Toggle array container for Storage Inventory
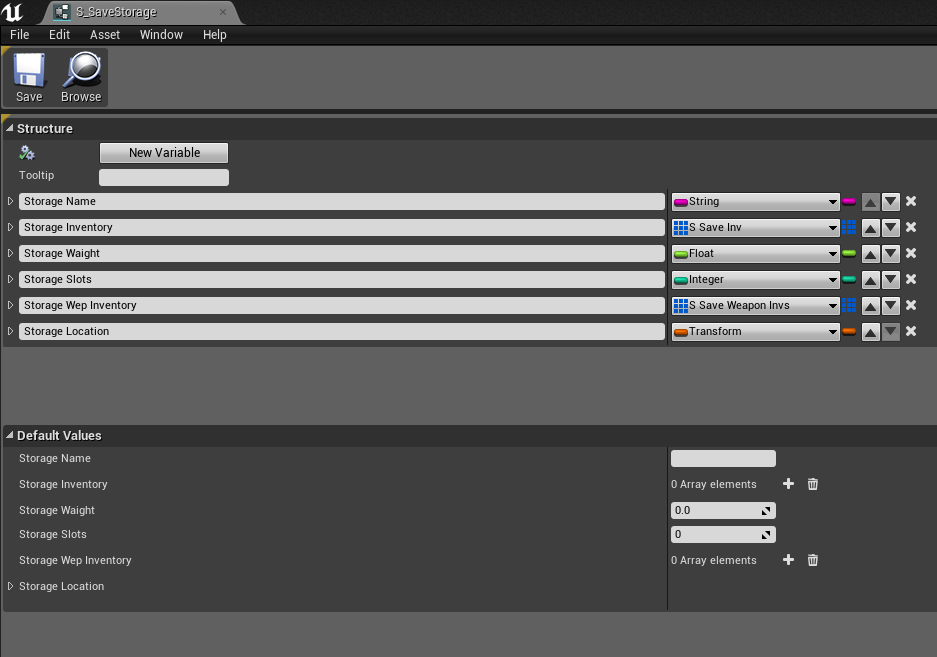Image resolution: width=937 pixels, height=657 pixels. (x=849, y=227)
